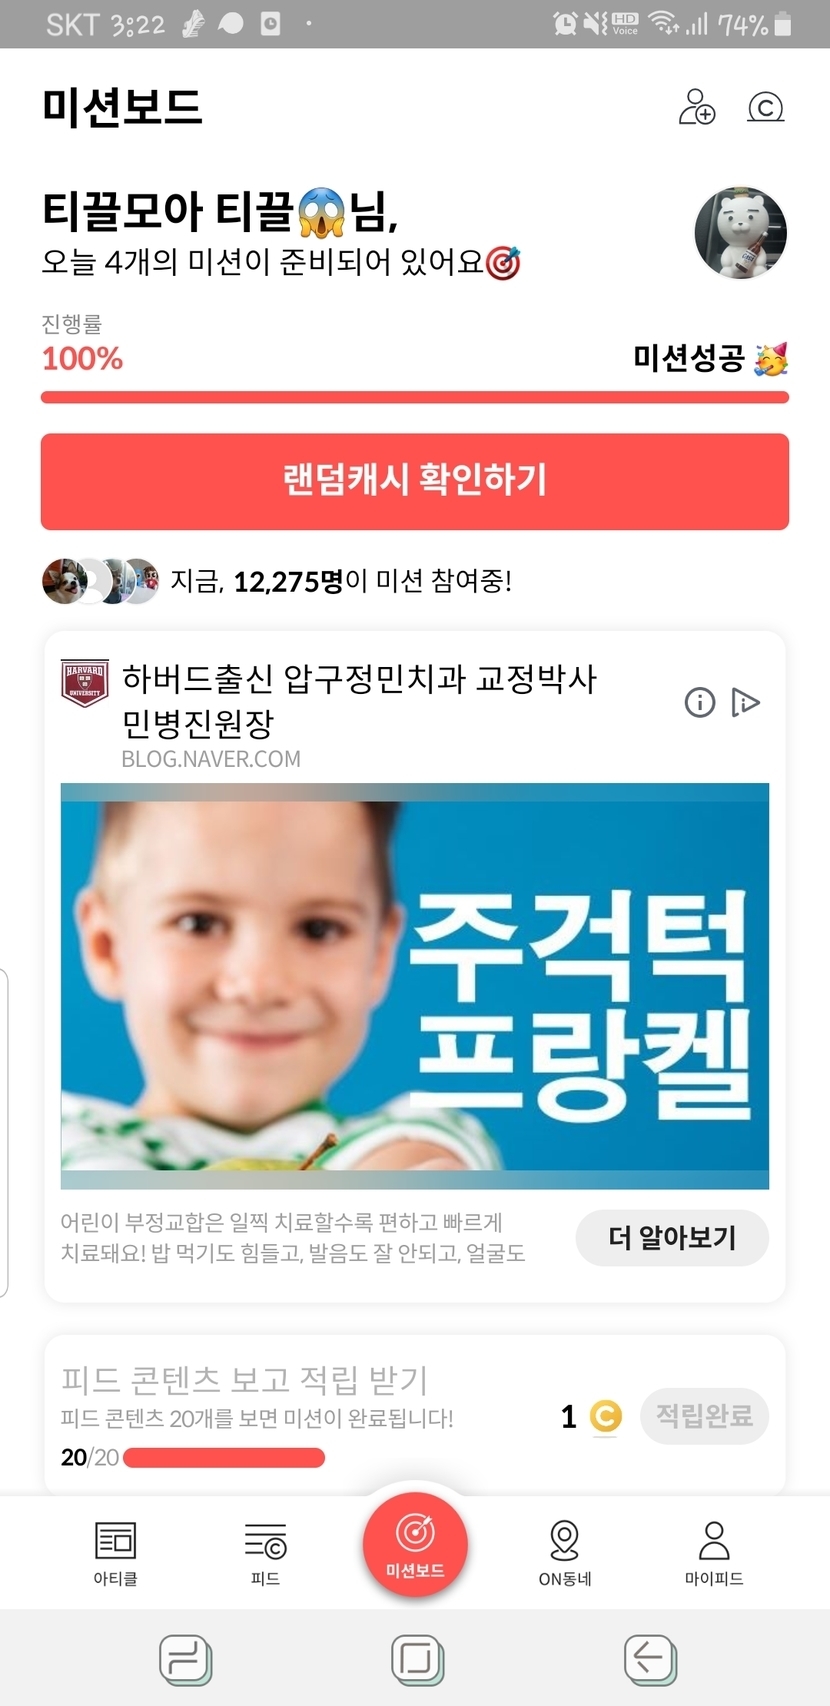
Task: Tap the Android back navigation button
Action: click(x=650, y=1660)
